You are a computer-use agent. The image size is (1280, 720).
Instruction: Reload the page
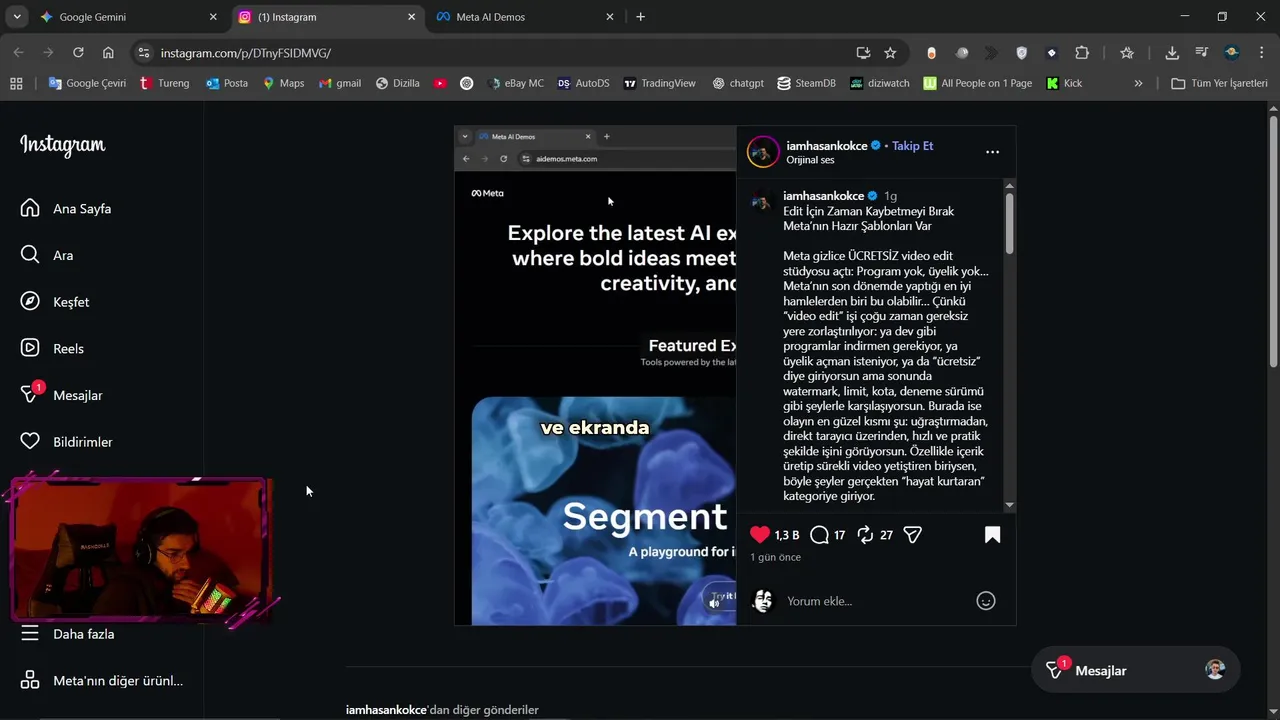click(x=78, y=53)
